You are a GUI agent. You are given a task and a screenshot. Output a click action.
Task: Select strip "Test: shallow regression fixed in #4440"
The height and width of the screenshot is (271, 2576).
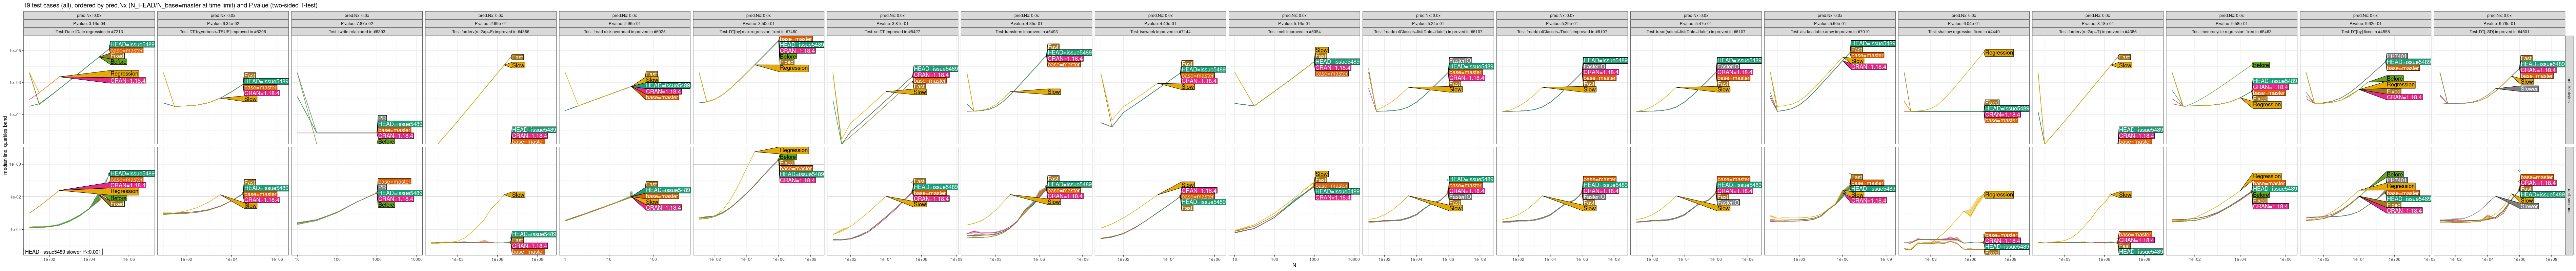pyautogui.click(x=1964, y=32)
